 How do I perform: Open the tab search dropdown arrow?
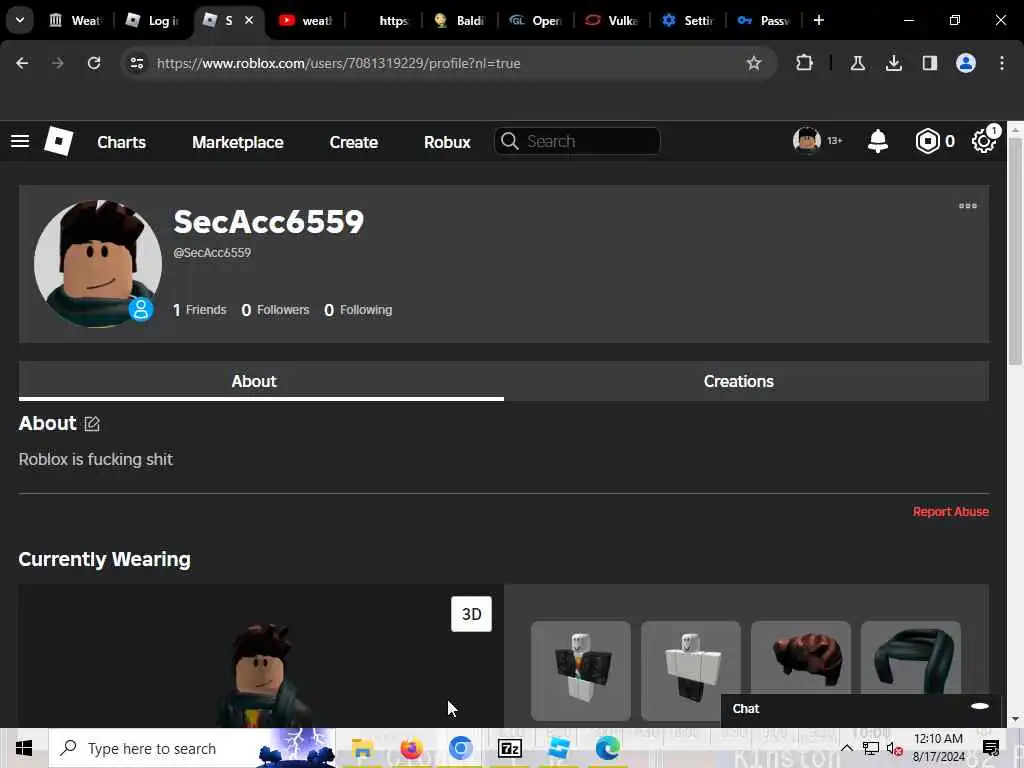[20, 20]
